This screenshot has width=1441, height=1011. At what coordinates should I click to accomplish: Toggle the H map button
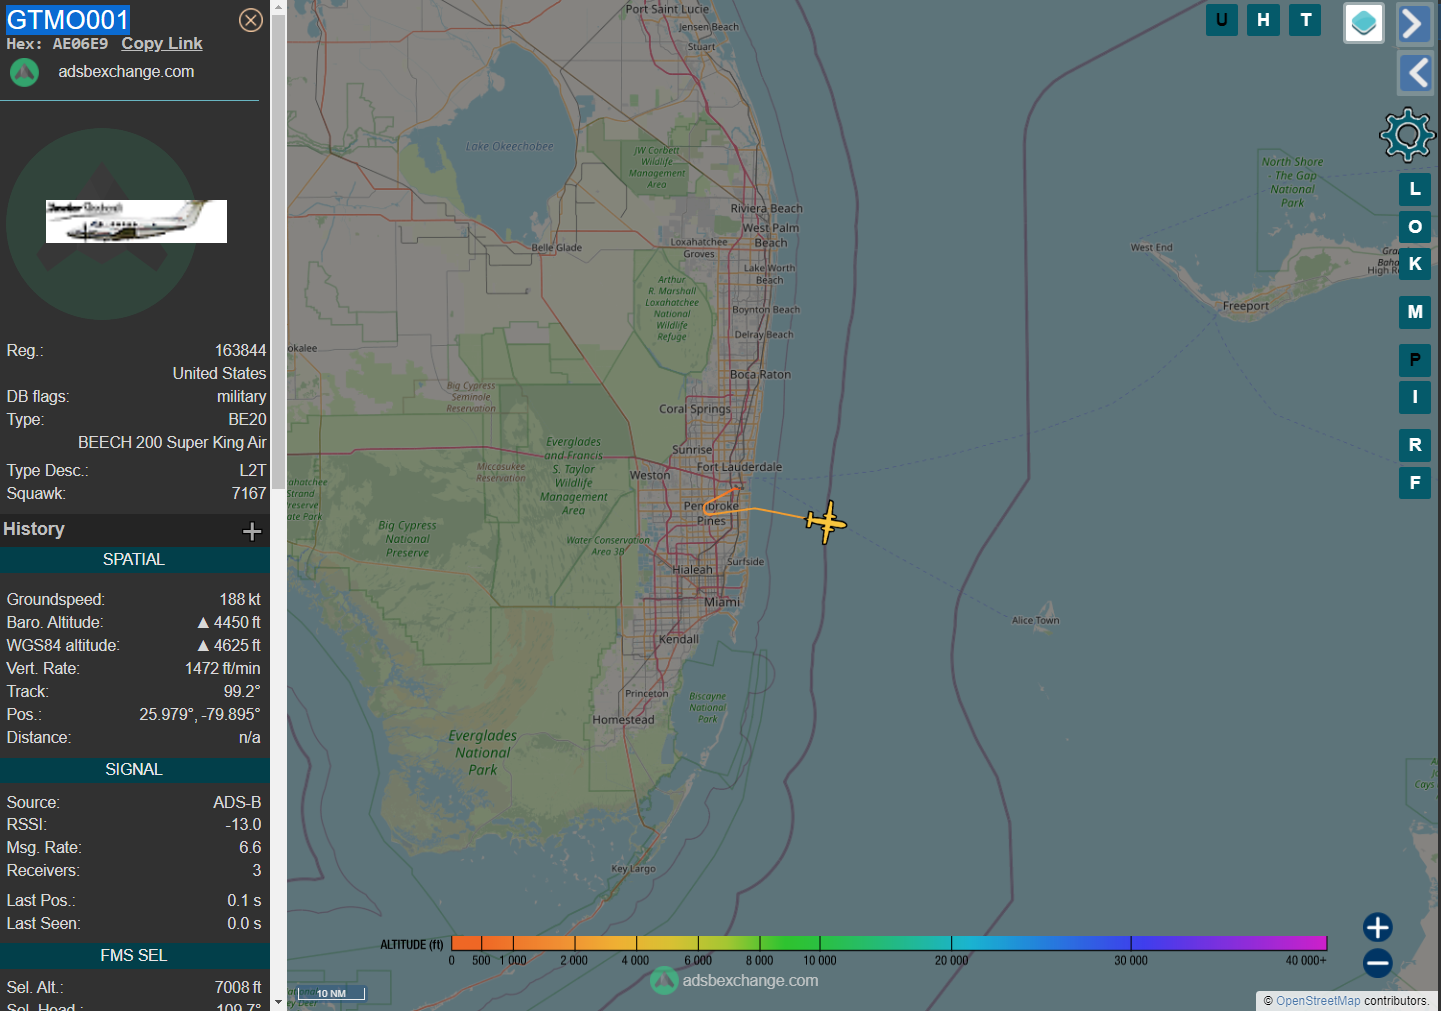tap(1264, 20)
